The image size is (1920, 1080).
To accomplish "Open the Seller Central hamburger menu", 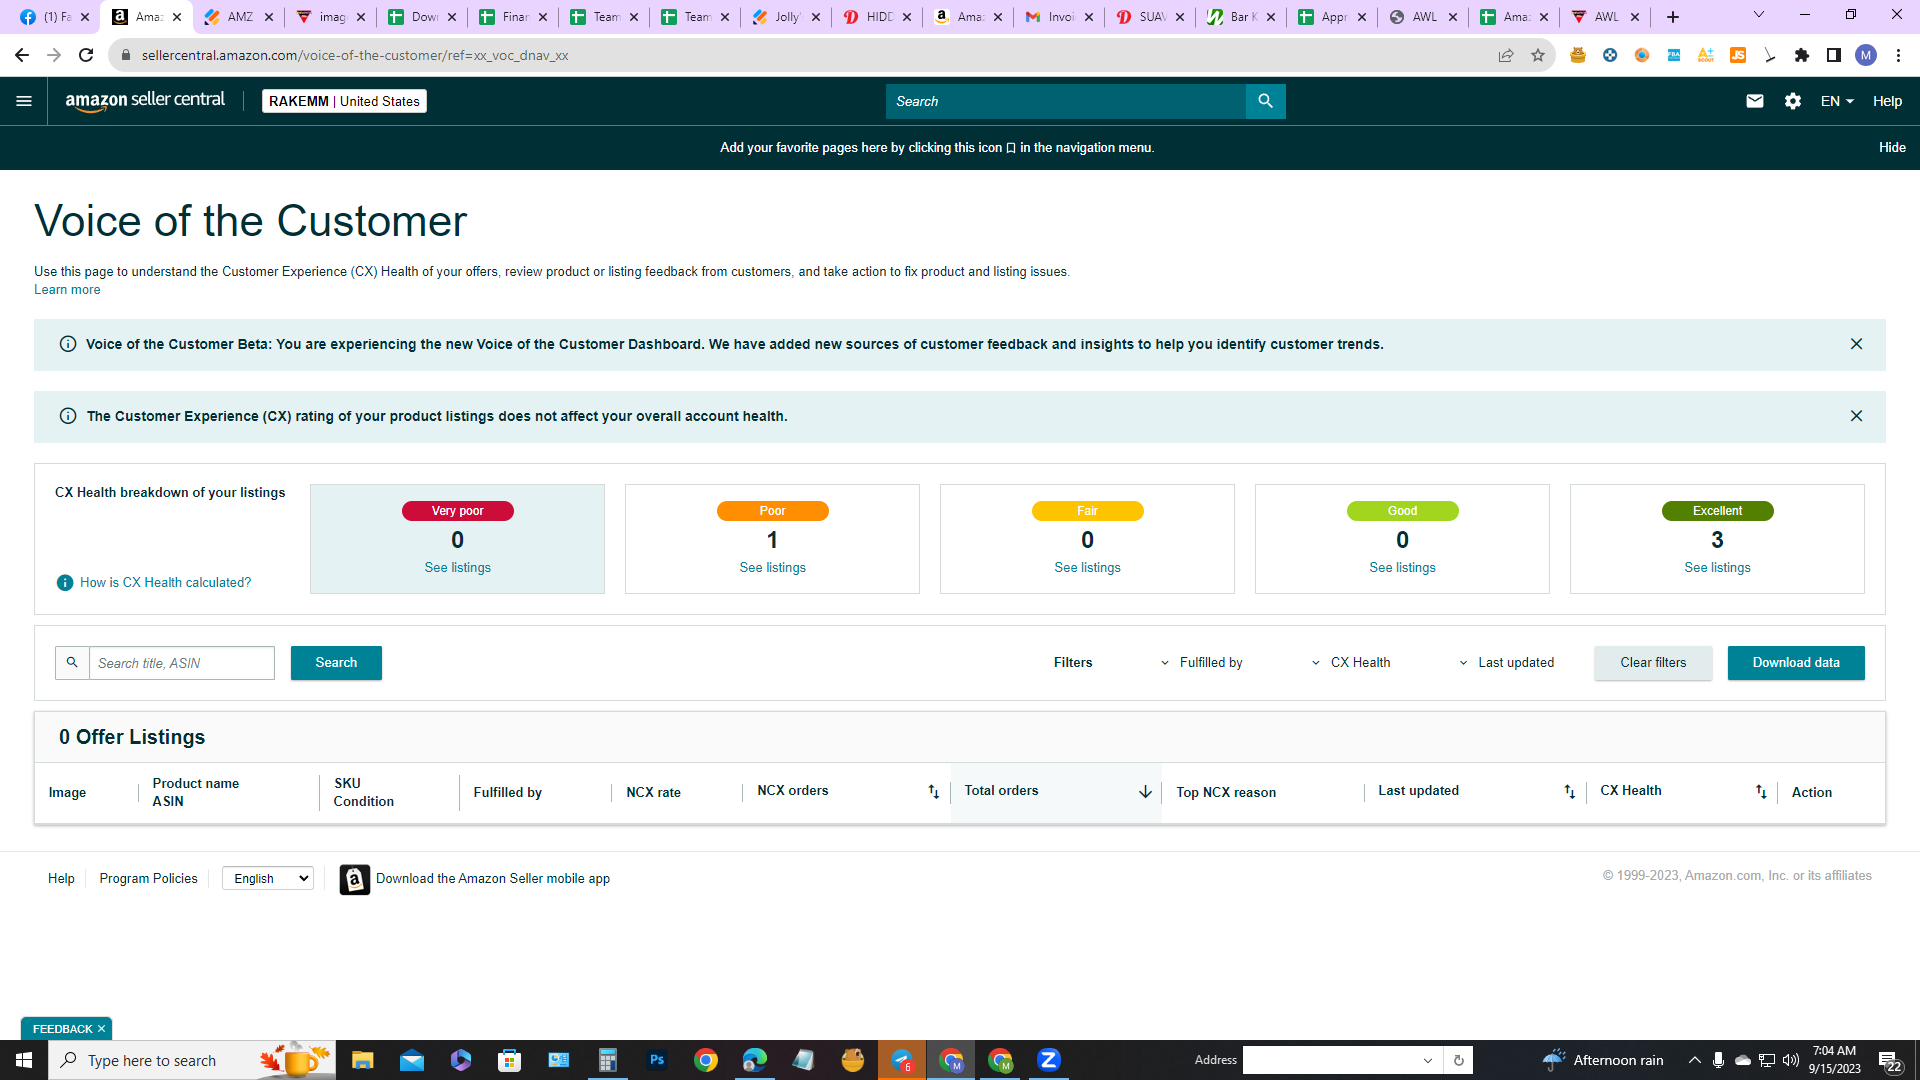I will click(x=24, y=101).
